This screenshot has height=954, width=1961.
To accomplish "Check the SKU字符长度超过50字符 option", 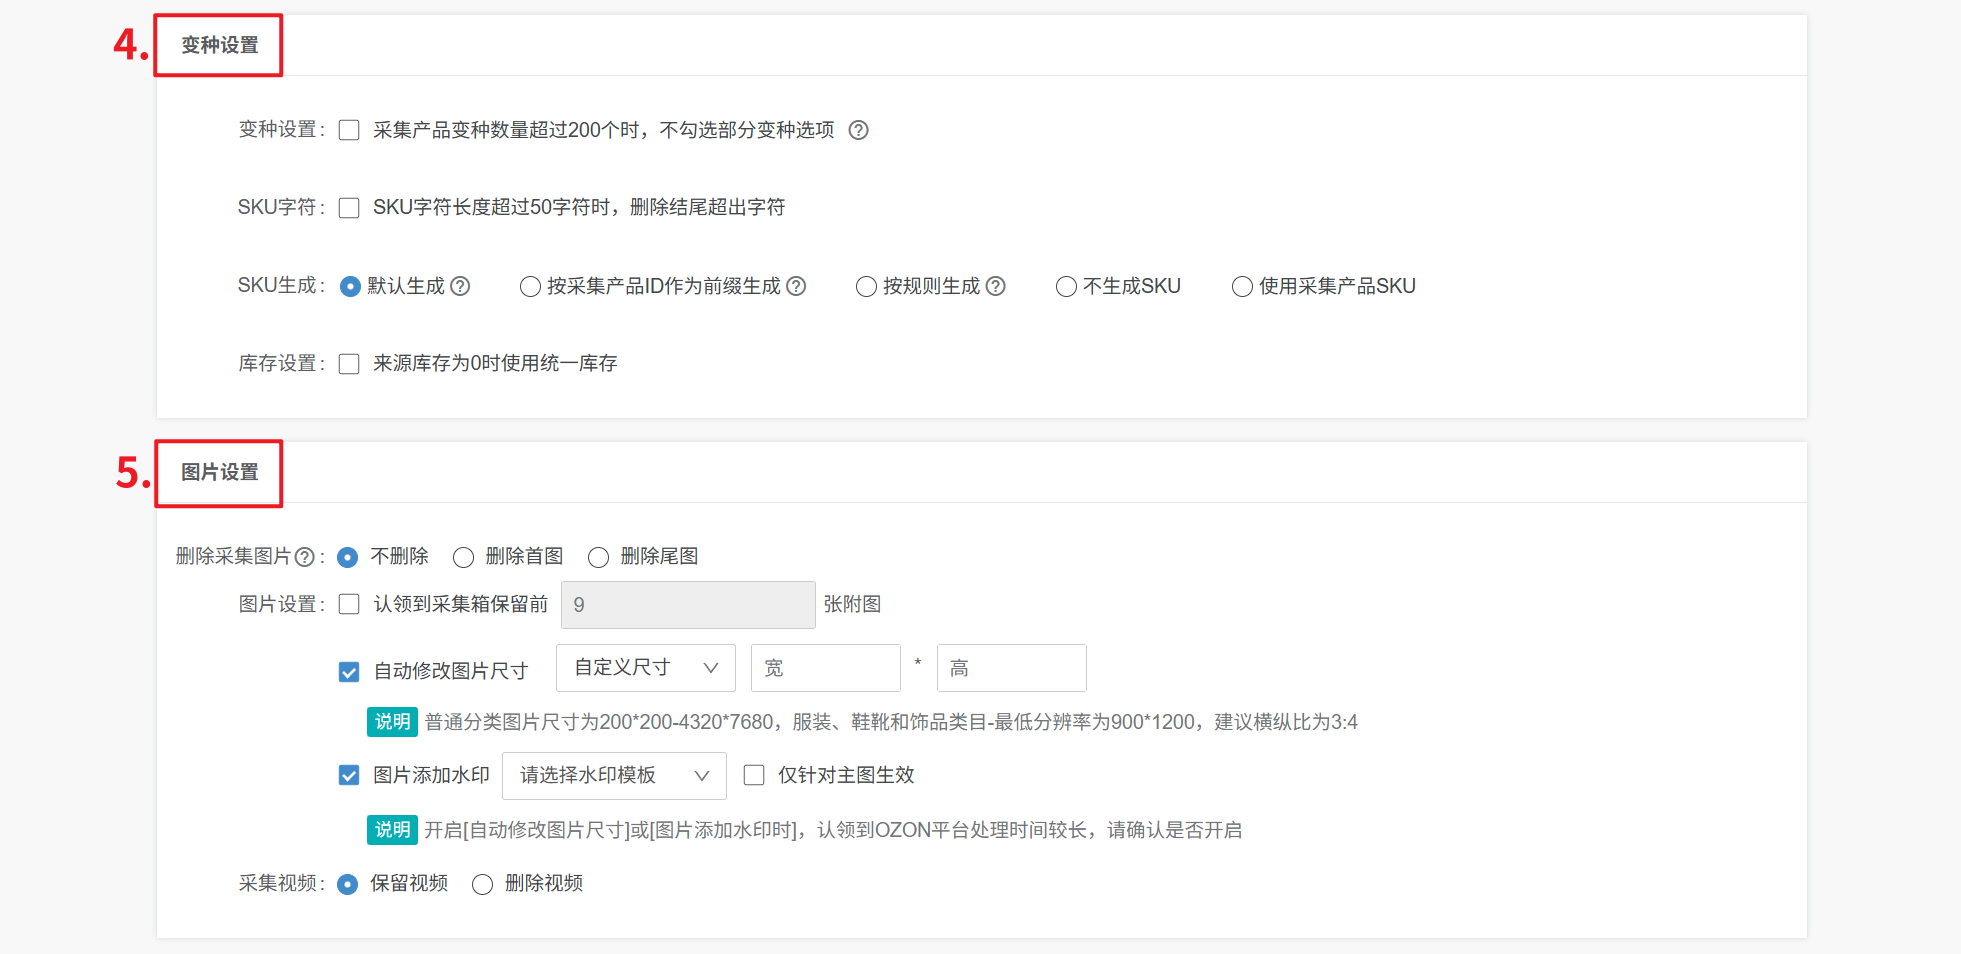I will pyautogui.click(x=349, y=208).
